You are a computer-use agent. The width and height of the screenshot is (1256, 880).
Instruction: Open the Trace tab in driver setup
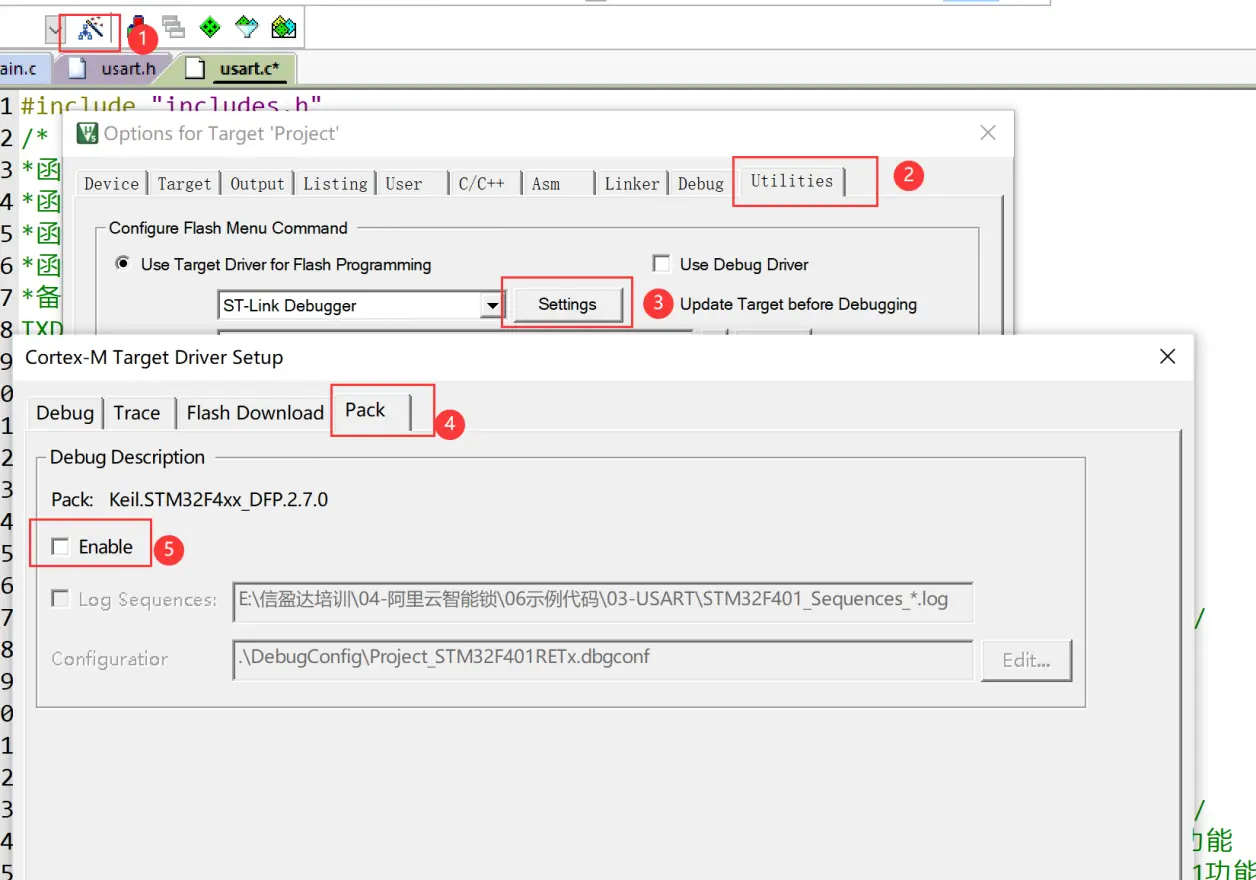coord(137,413)
